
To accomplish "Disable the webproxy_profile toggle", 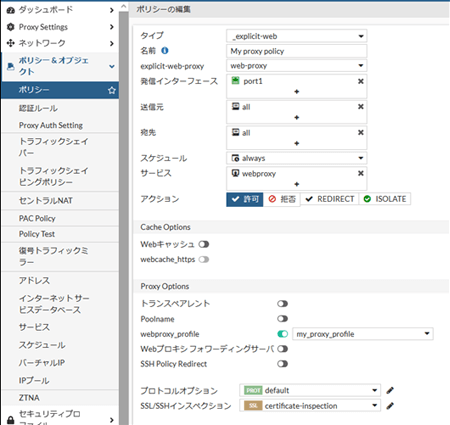I will click(x=282, y=334).
